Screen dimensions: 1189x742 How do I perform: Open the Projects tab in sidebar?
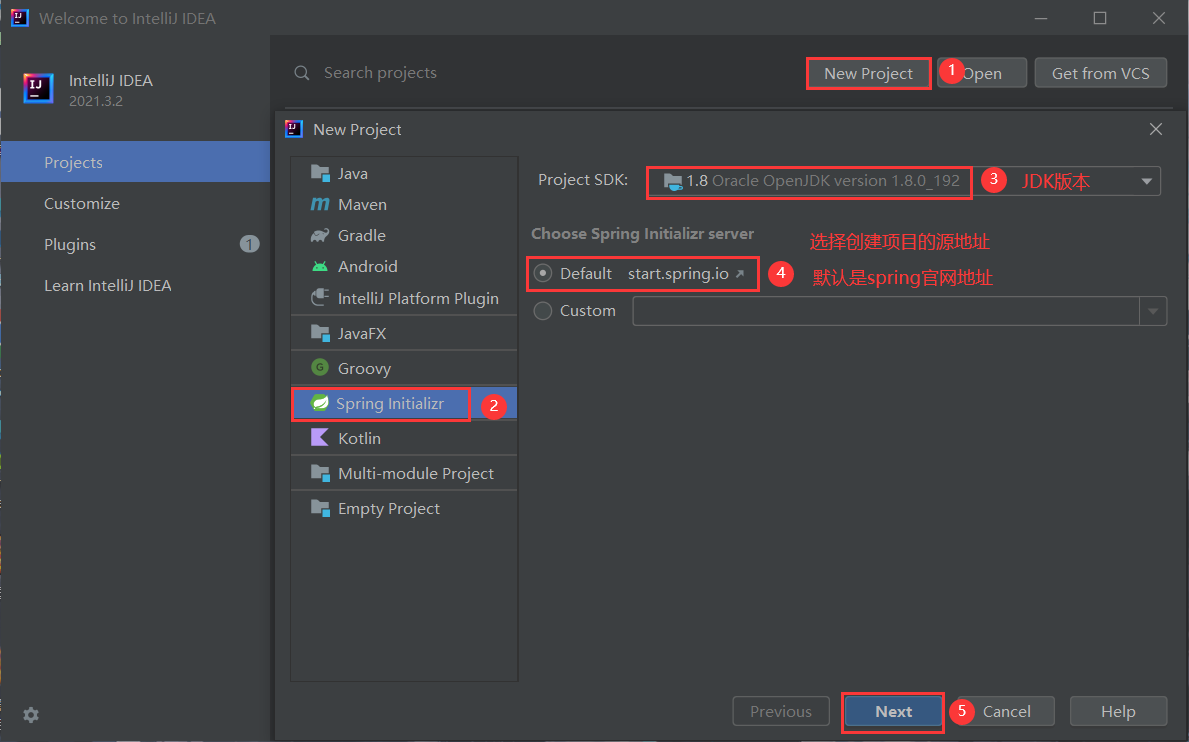[x=136, y=162]
